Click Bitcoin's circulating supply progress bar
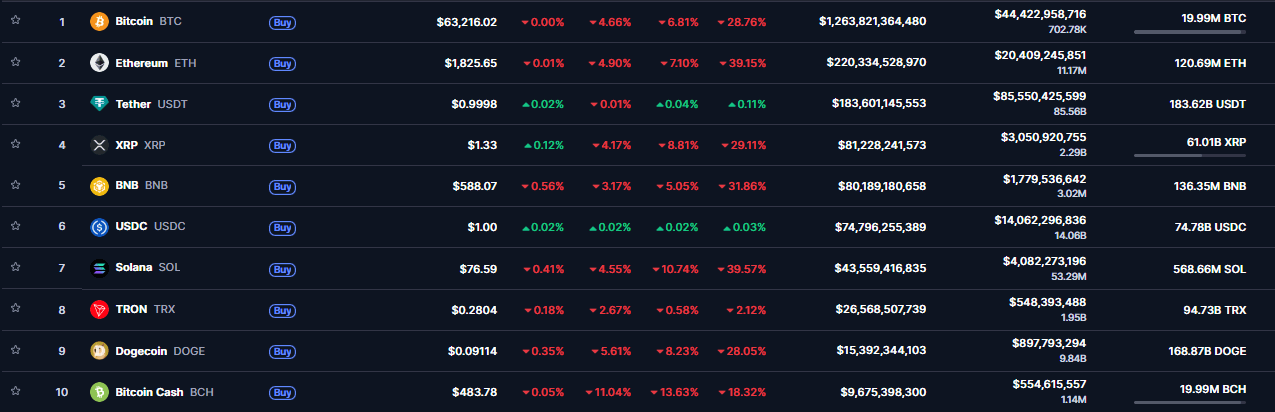This screenshot has height=412, width=1275. tap(1189, 32)
